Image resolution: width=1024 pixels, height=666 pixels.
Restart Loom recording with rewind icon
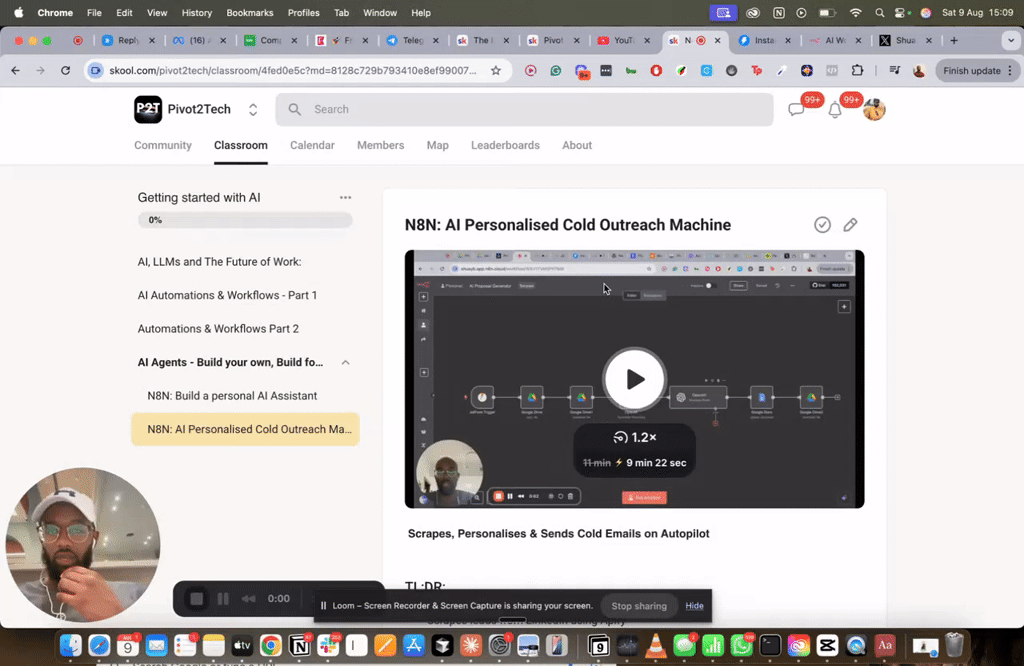click(248, 599)
